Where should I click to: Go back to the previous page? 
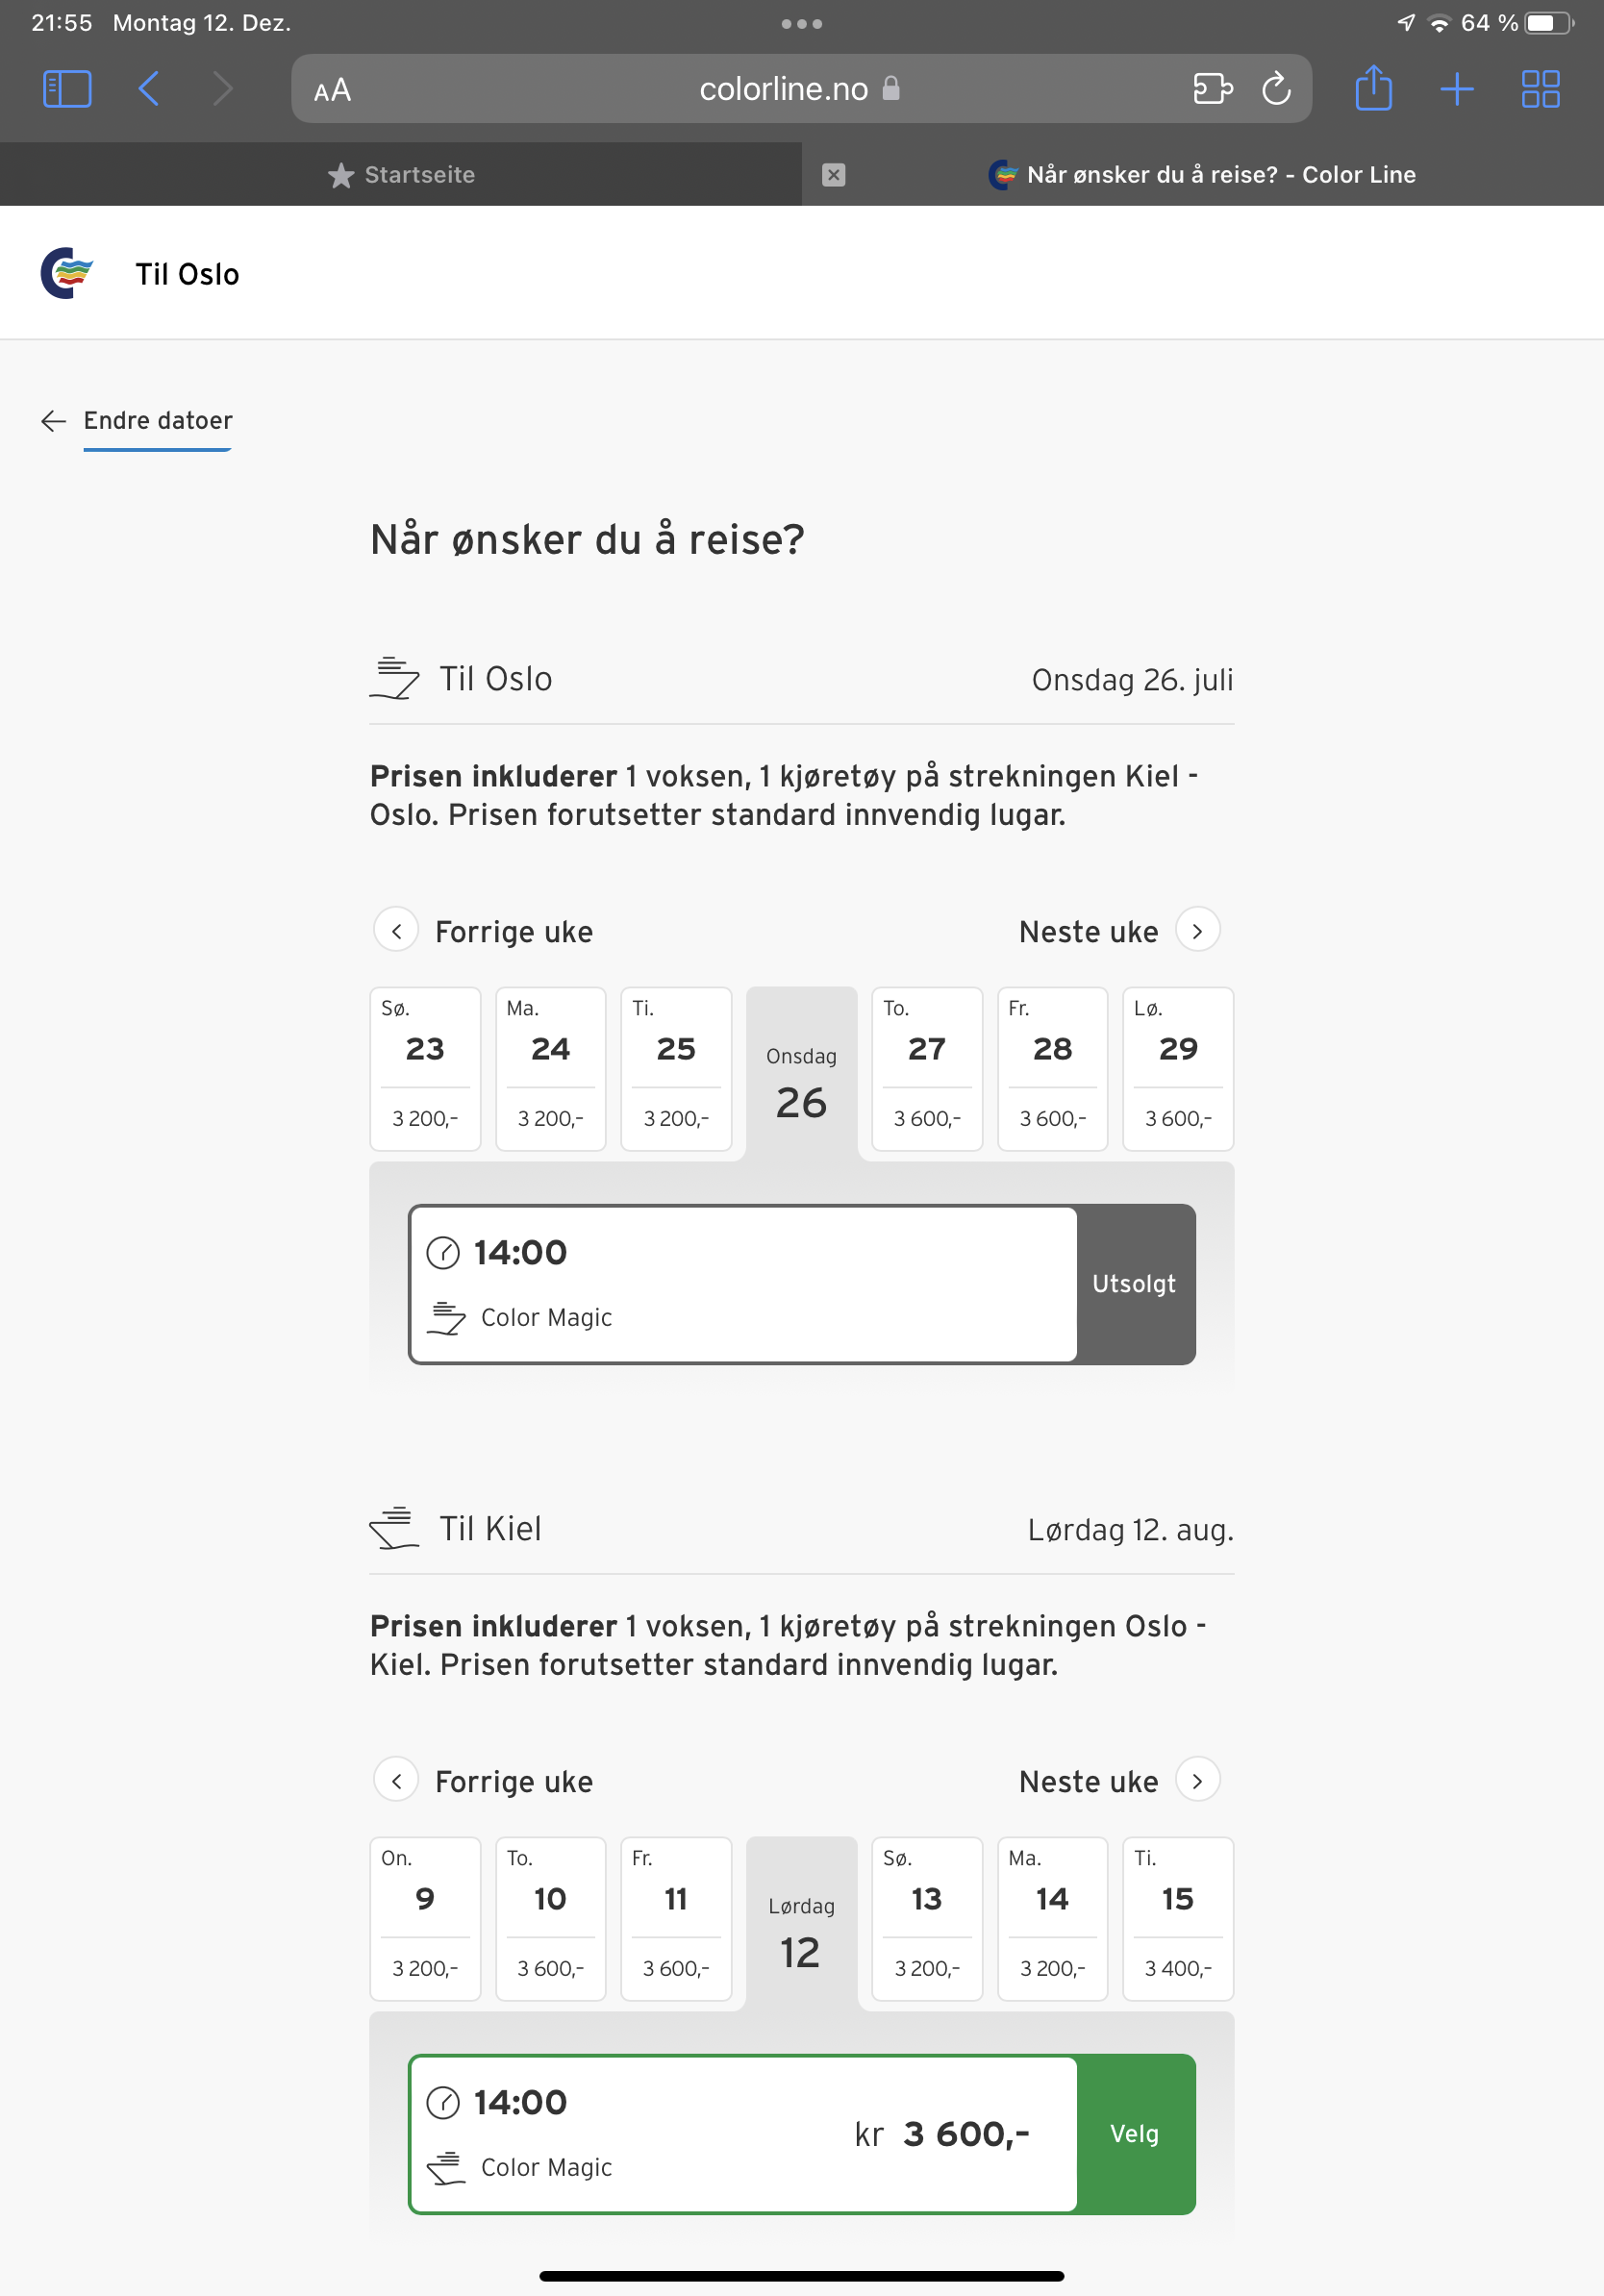[x=149, y=89]
